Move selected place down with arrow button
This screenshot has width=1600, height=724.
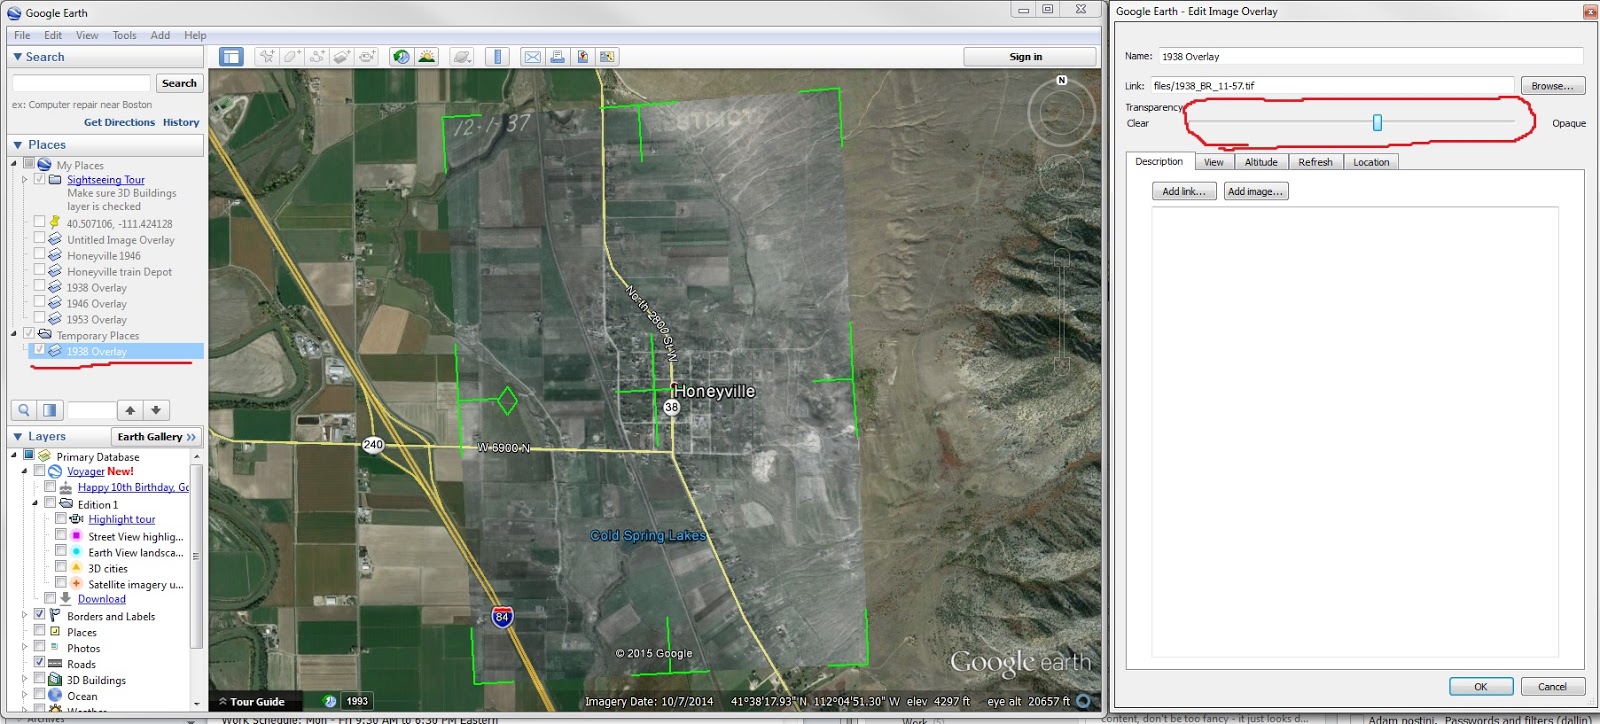tap(156, 410)
